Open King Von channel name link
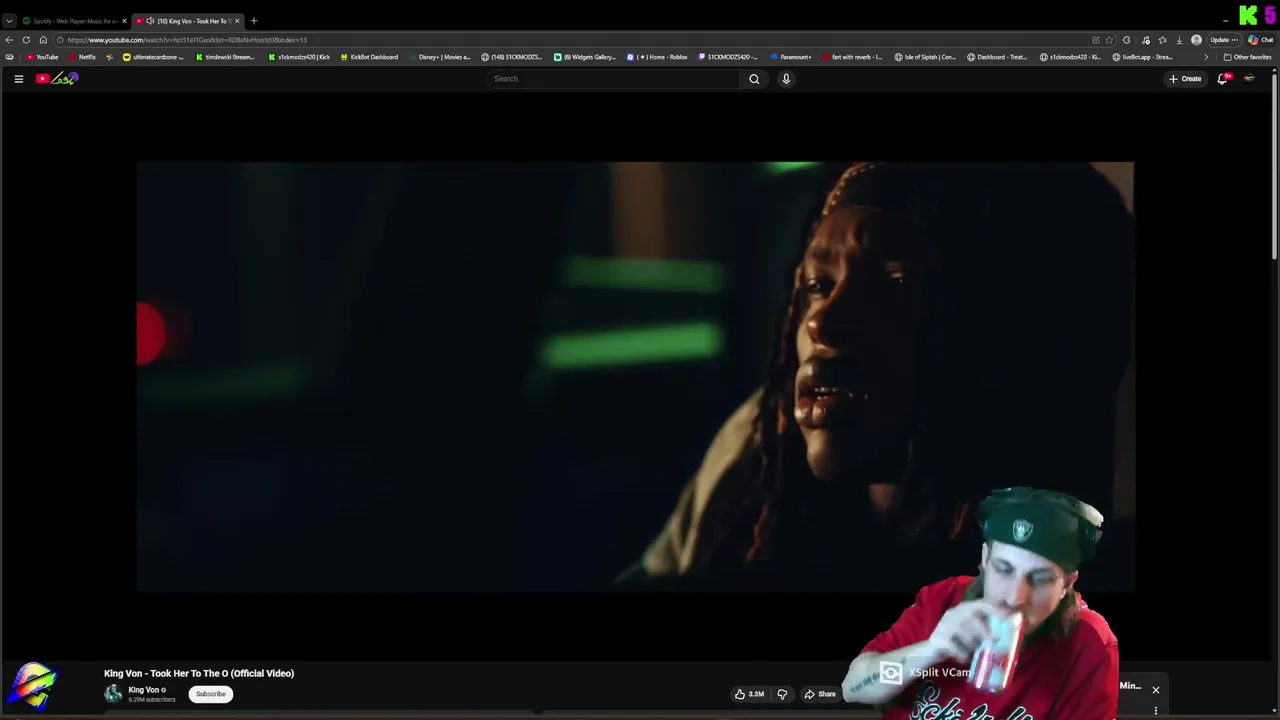This screenshot has width=1280, height=720. (143, 690)
